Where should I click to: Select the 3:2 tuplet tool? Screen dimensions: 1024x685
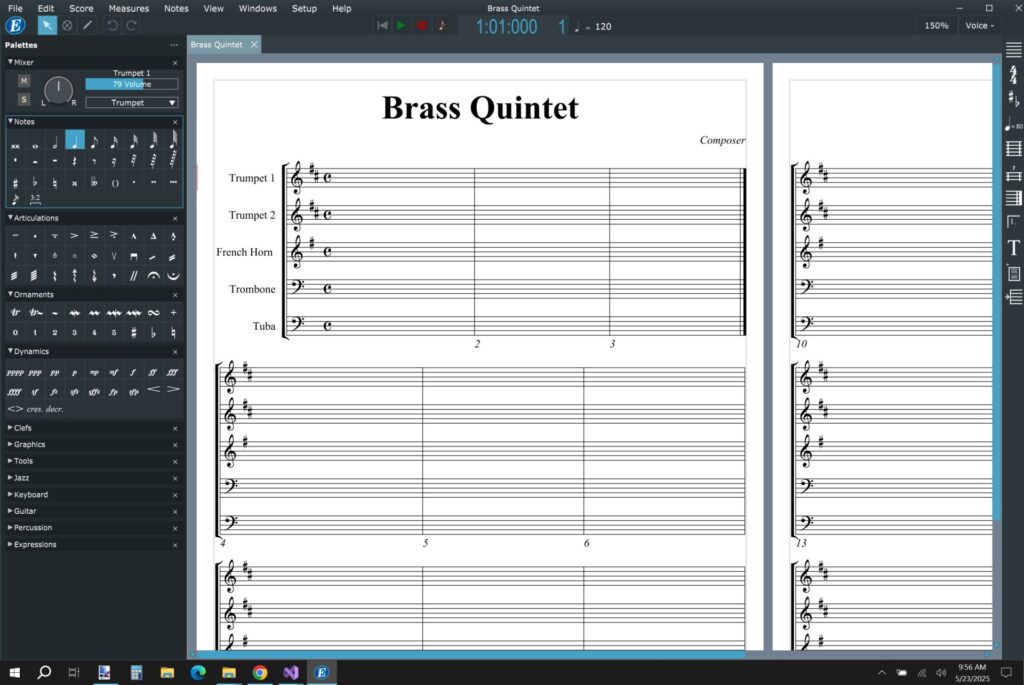(34, 198)
